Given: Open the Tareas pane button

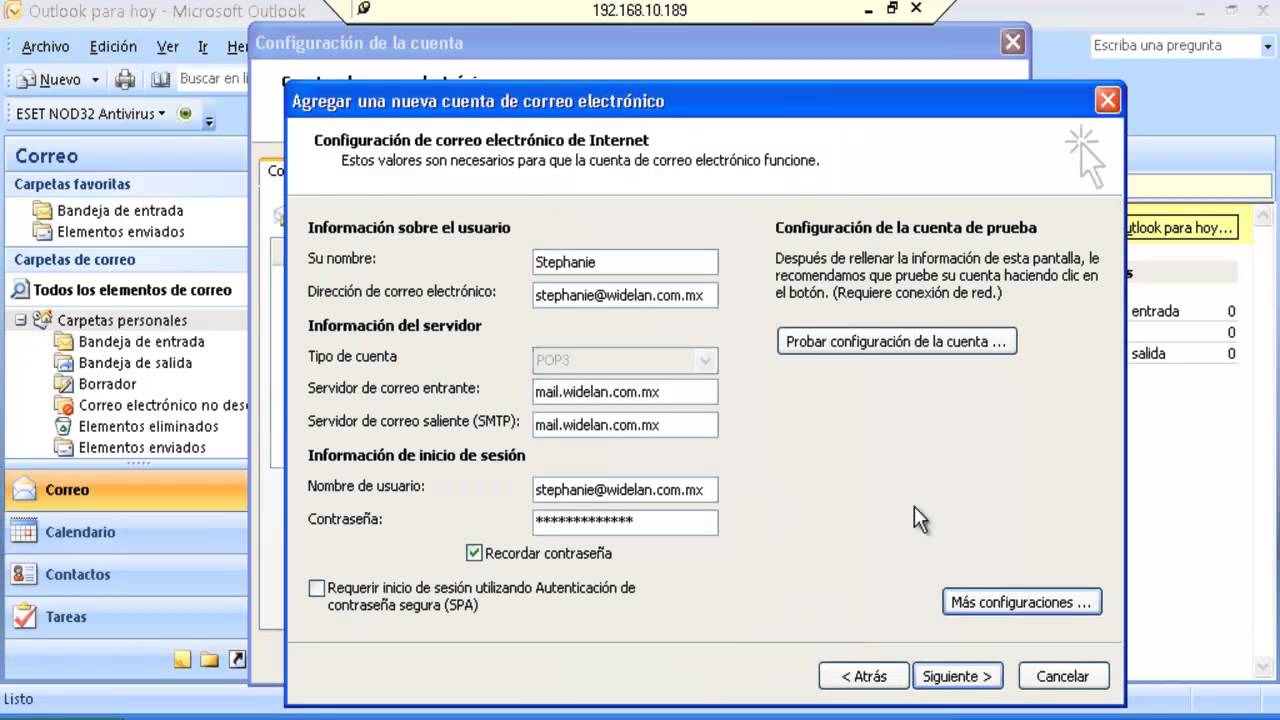Looking at the screenshot, I should [x=126, y=616].
